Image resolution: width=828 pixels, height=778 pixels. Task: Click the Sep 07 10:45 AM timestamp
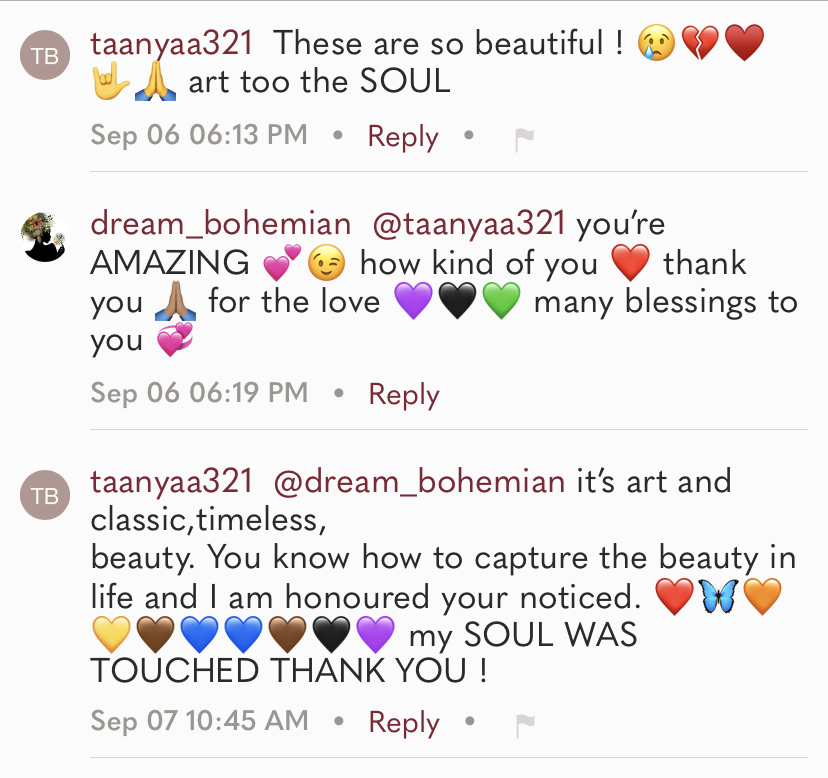199,721
